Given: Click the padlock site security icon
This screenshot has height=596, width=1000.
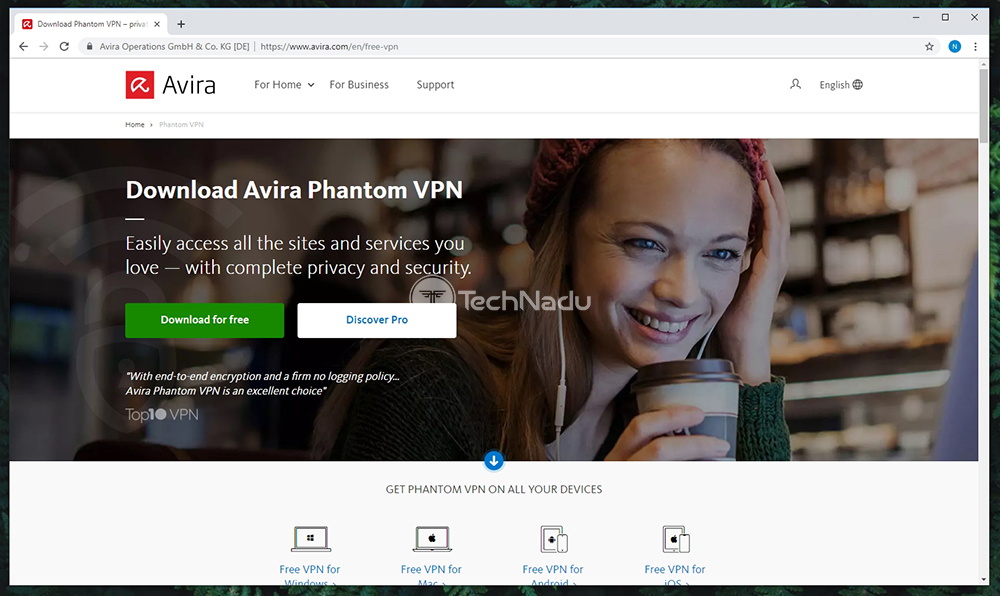Looking at the screenshot, I should pos(89,47).
